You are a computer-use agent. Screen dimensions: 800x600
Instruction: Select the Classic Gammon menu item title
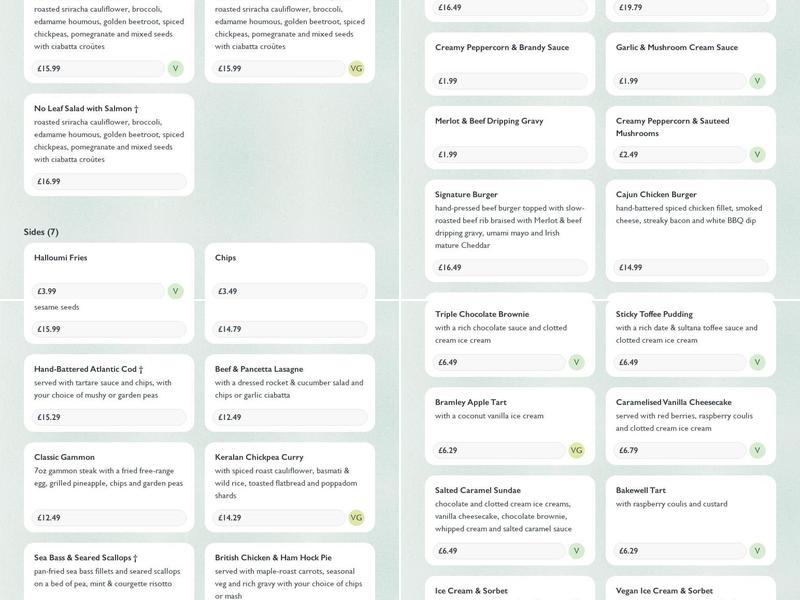coord(64,457)
